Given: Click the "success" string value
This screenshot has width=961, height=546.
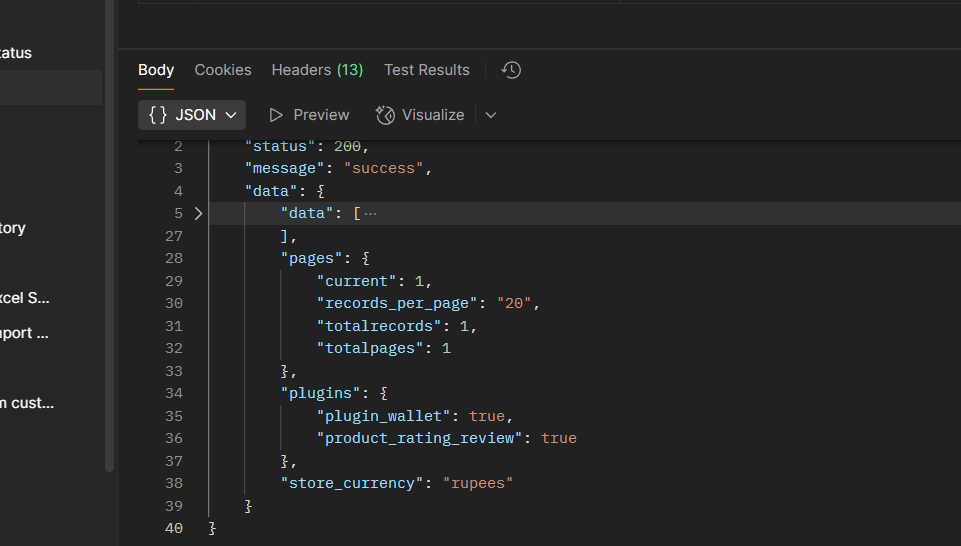Looking at the screenshot, I should [x=384, y=169].
